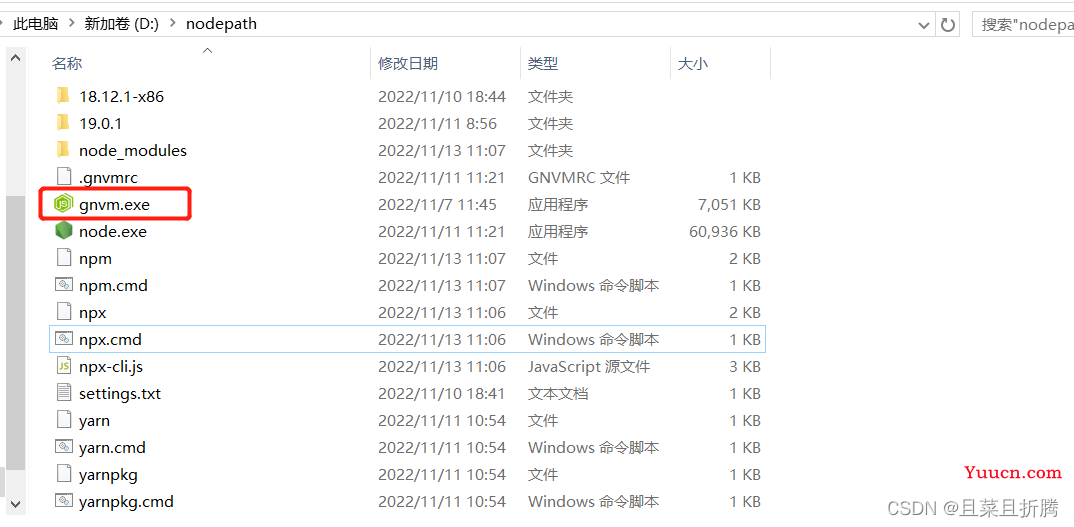Navigate to 此电脑 in the breadcrumb
The image size is (1074, 527).
click(x=36, y=24)
